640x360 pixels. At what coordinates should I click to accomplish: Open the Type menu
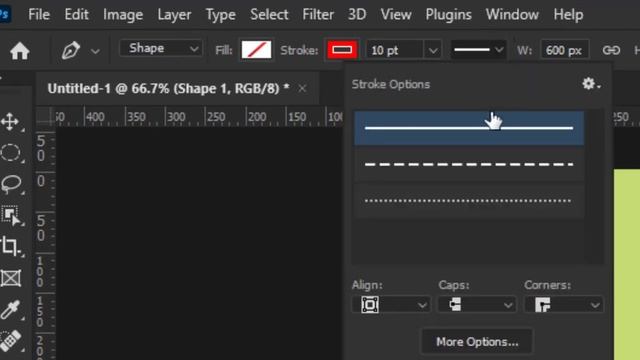click(220, 15)
